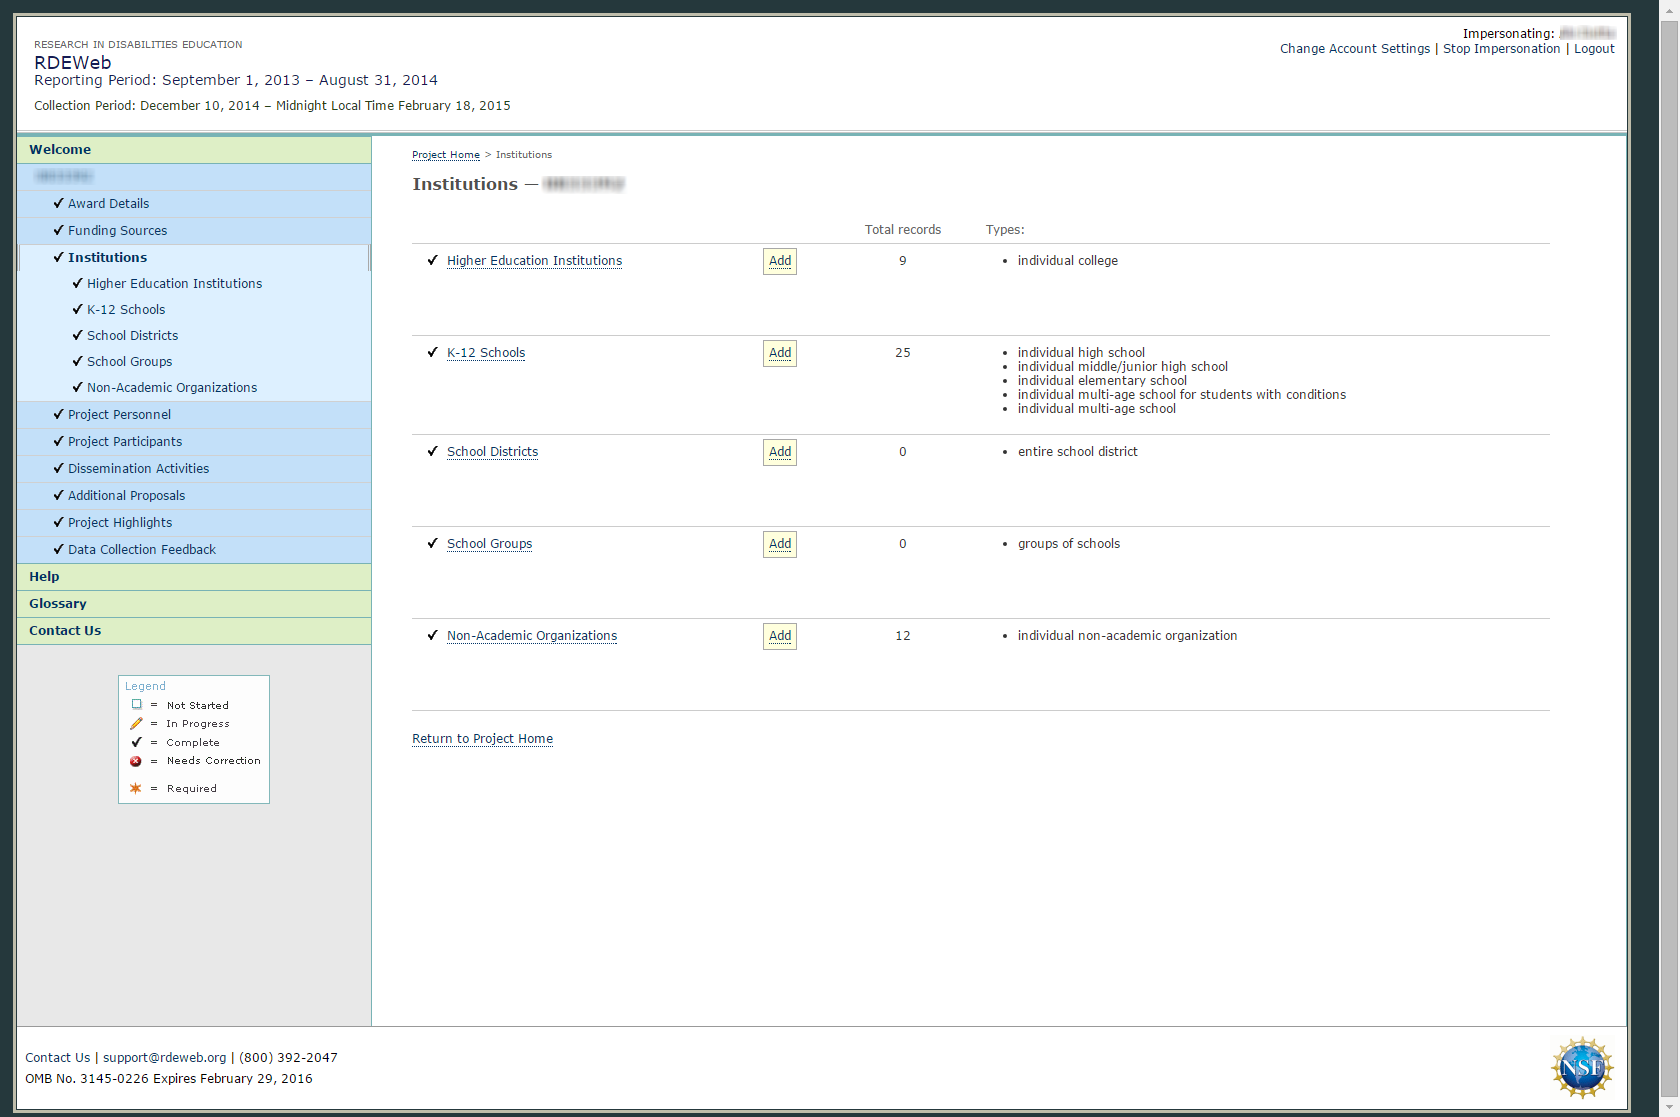Click the Required orange asterisk icon
Viewport: 1680px width, 1117px height.
(136, 788)
